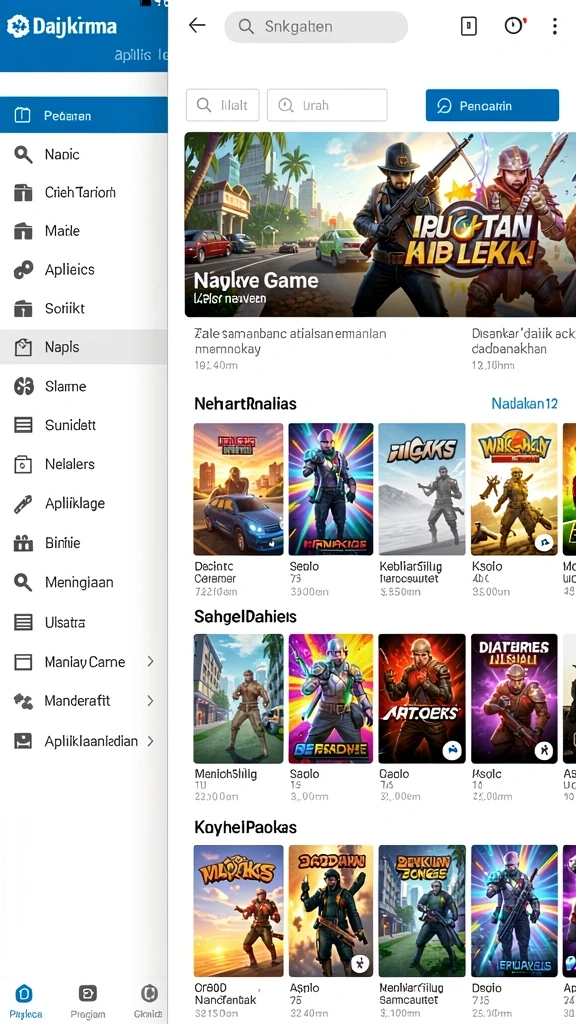Image resolution: width=576 pixels, height=1024 pixels.
Task: Open the Nadakan12 link
Action: [524, 404]
